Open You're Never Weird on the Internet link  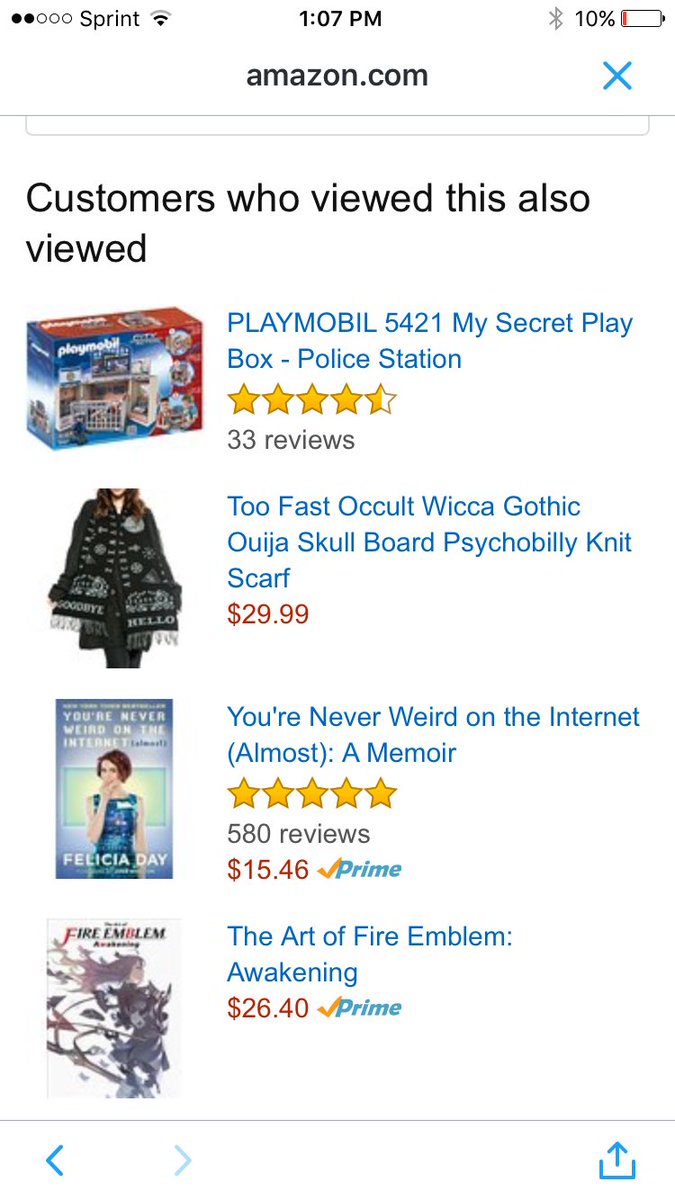click(433, 735)
